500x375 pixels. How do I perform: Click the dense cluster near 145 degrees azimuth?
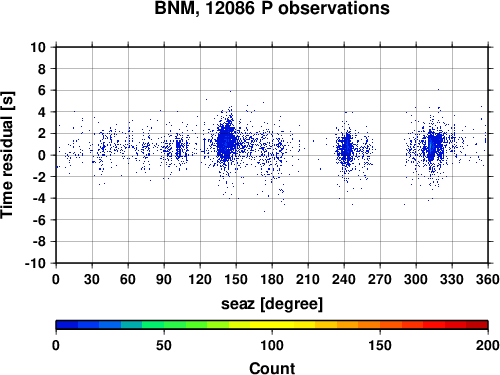pos(227,142)
